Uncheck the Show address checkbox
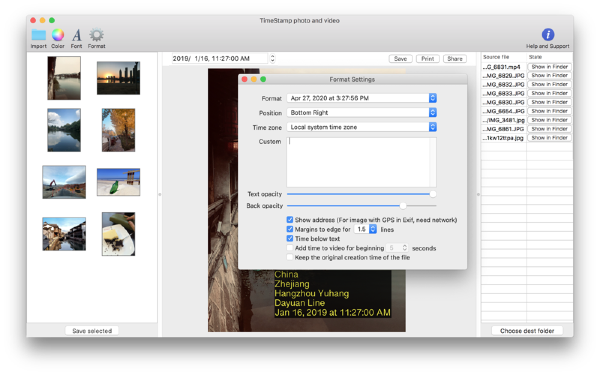This screenshot has height=375, width=600. [x=290, y=220]
